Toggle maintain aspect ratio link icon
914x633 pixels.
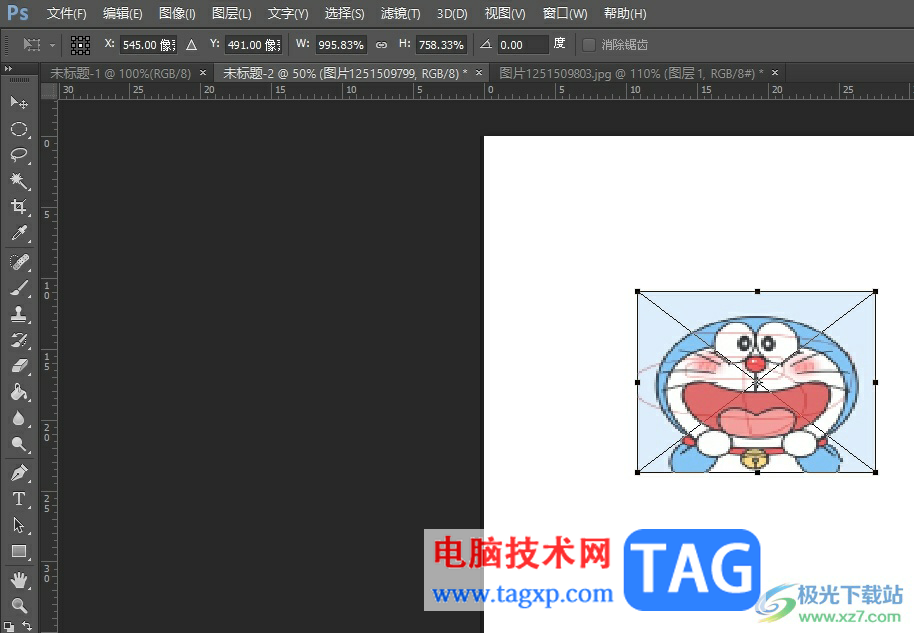point(381,45)
